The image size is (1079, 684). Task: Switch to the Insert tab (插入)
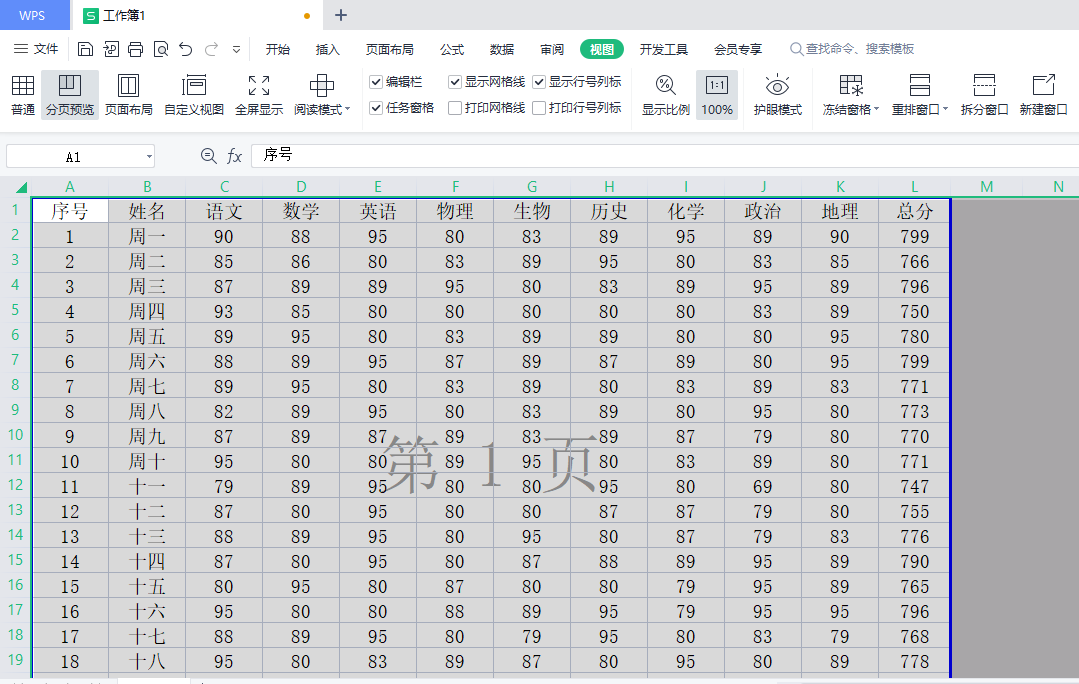click(328, 49)
